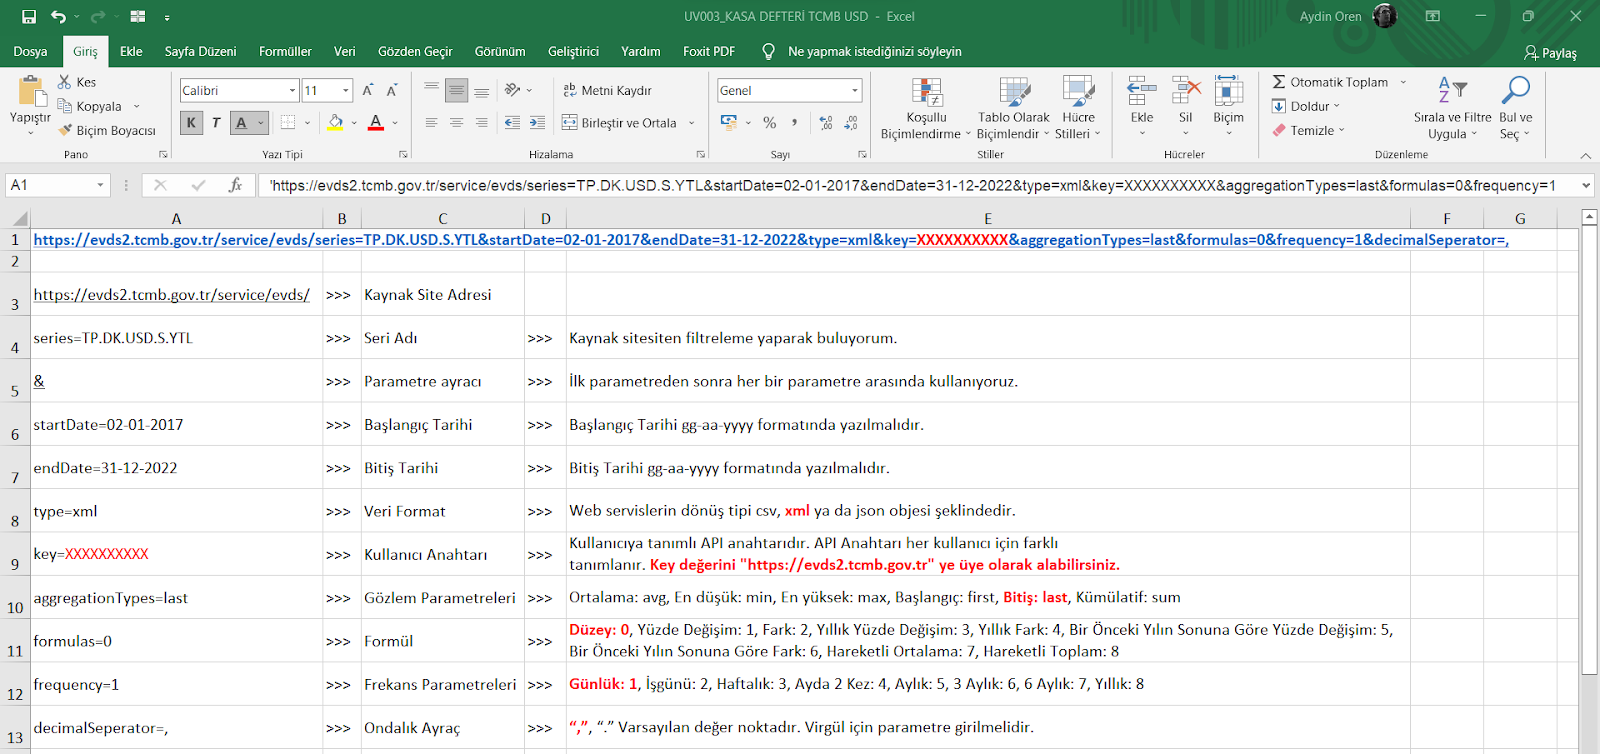Click the Aydin Oren account name
The height and width of the screenshot is (754, 1600).
[1330, 16]
